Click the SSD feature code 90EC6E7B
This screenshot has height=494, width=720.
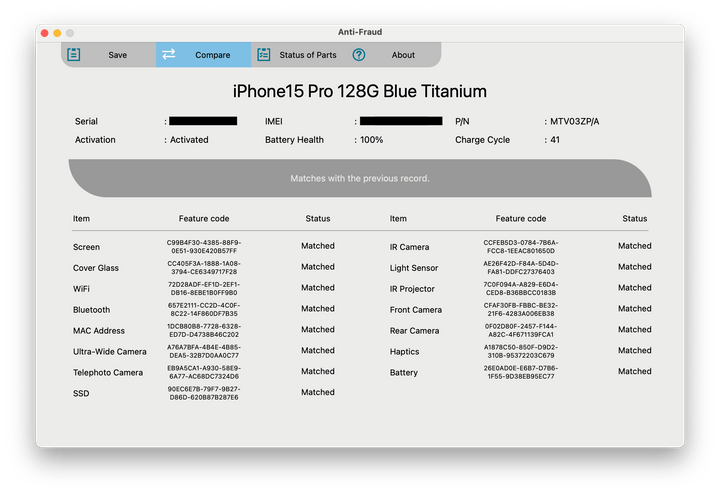click(x=204, y=393)
